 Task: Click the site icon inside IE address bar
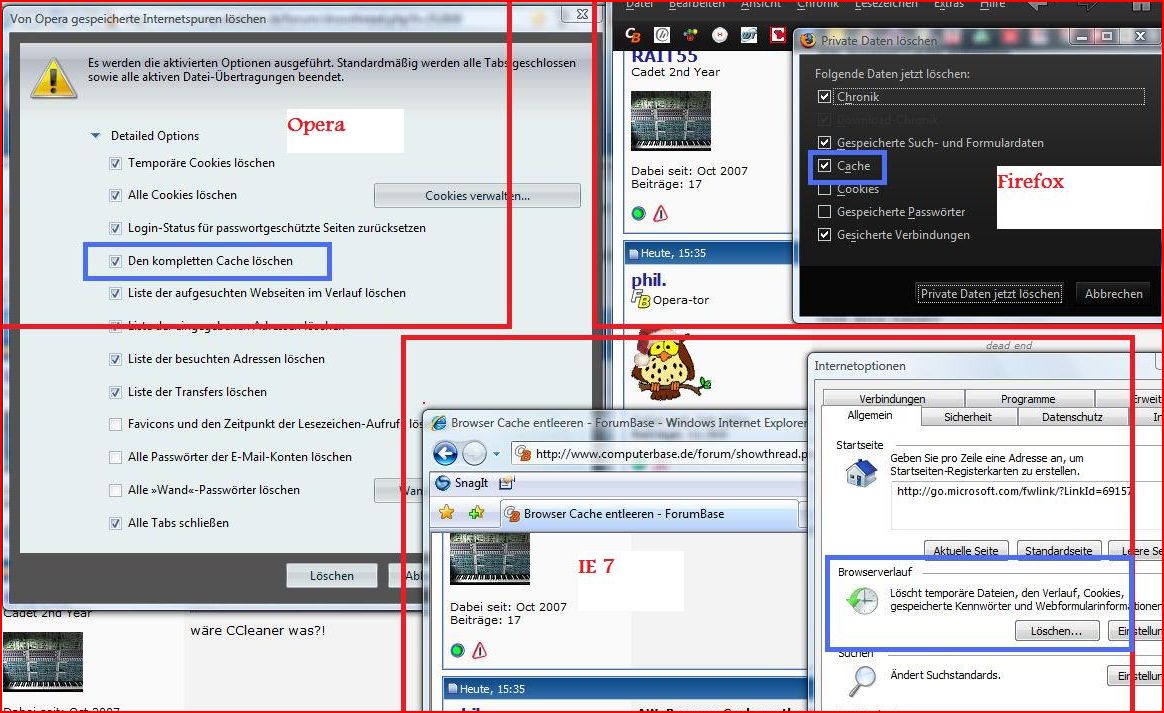pyautogui.click(x=523, y=453)
